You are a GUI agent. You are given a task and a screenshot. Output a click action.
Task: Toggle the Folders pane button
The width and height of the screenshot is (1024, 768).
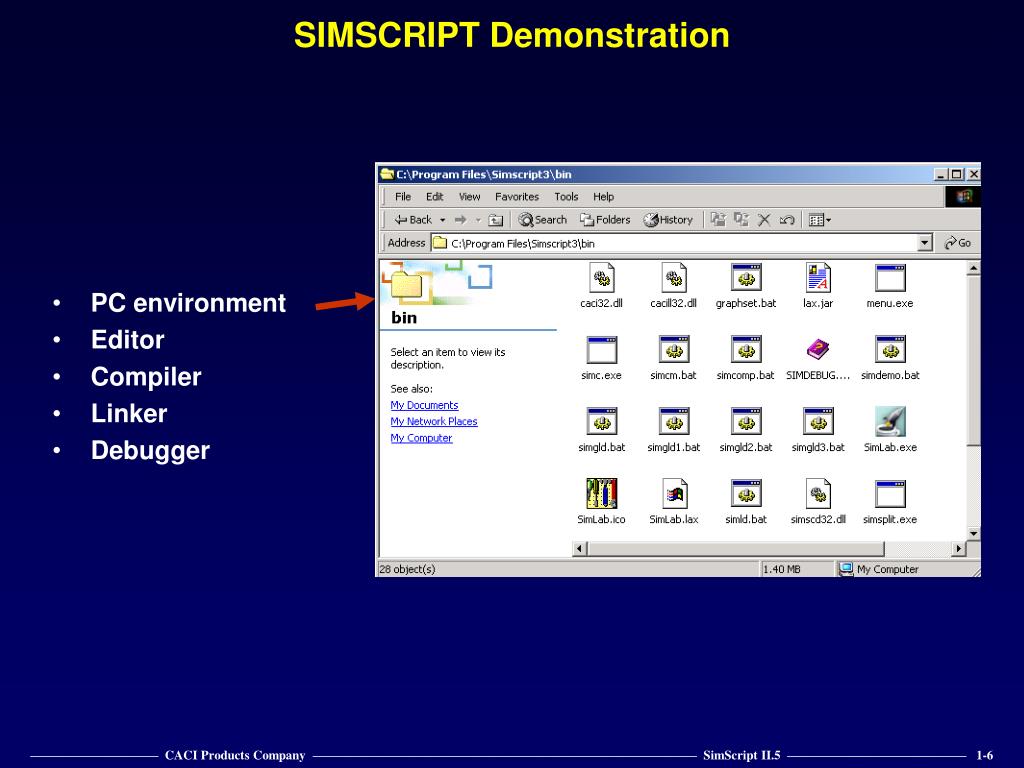[x=605, y=220]
